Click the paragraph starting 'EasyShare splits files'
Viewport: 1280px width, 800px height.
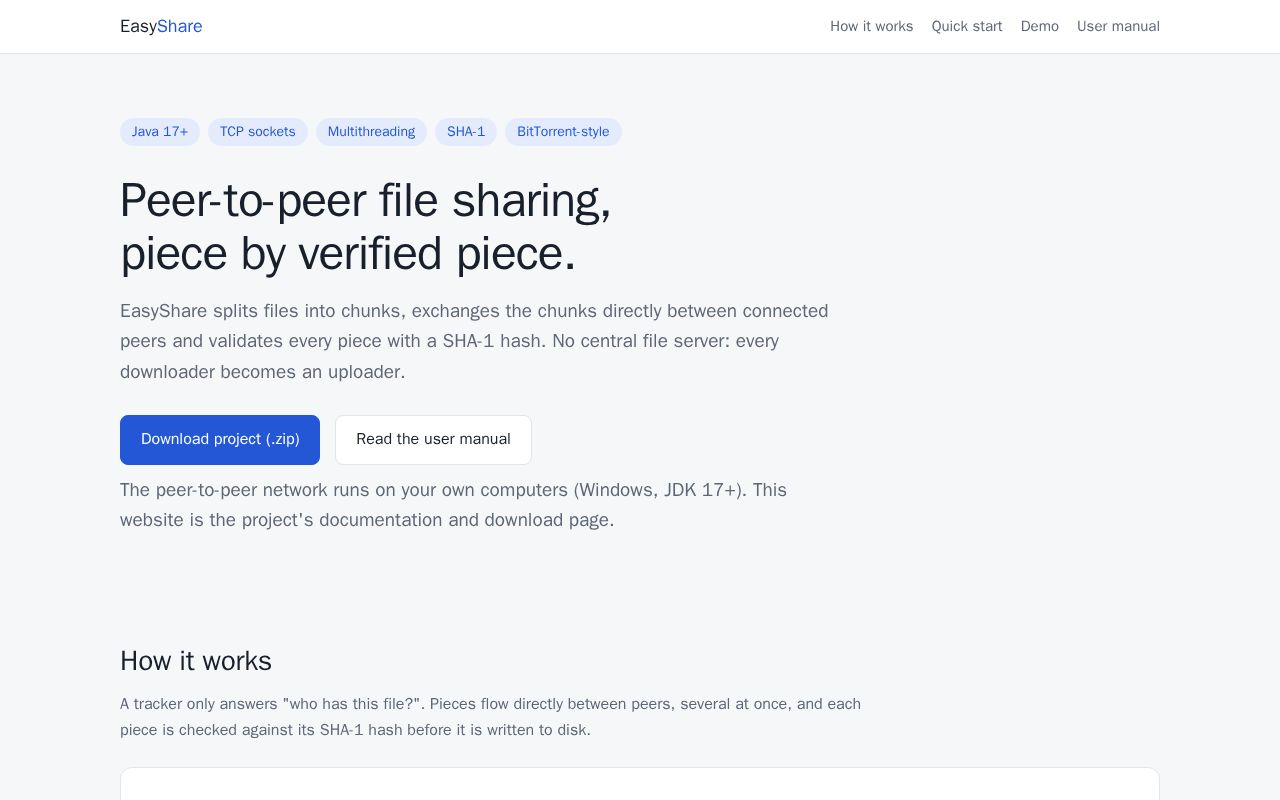pyautogui.click(x=474, y=341)
